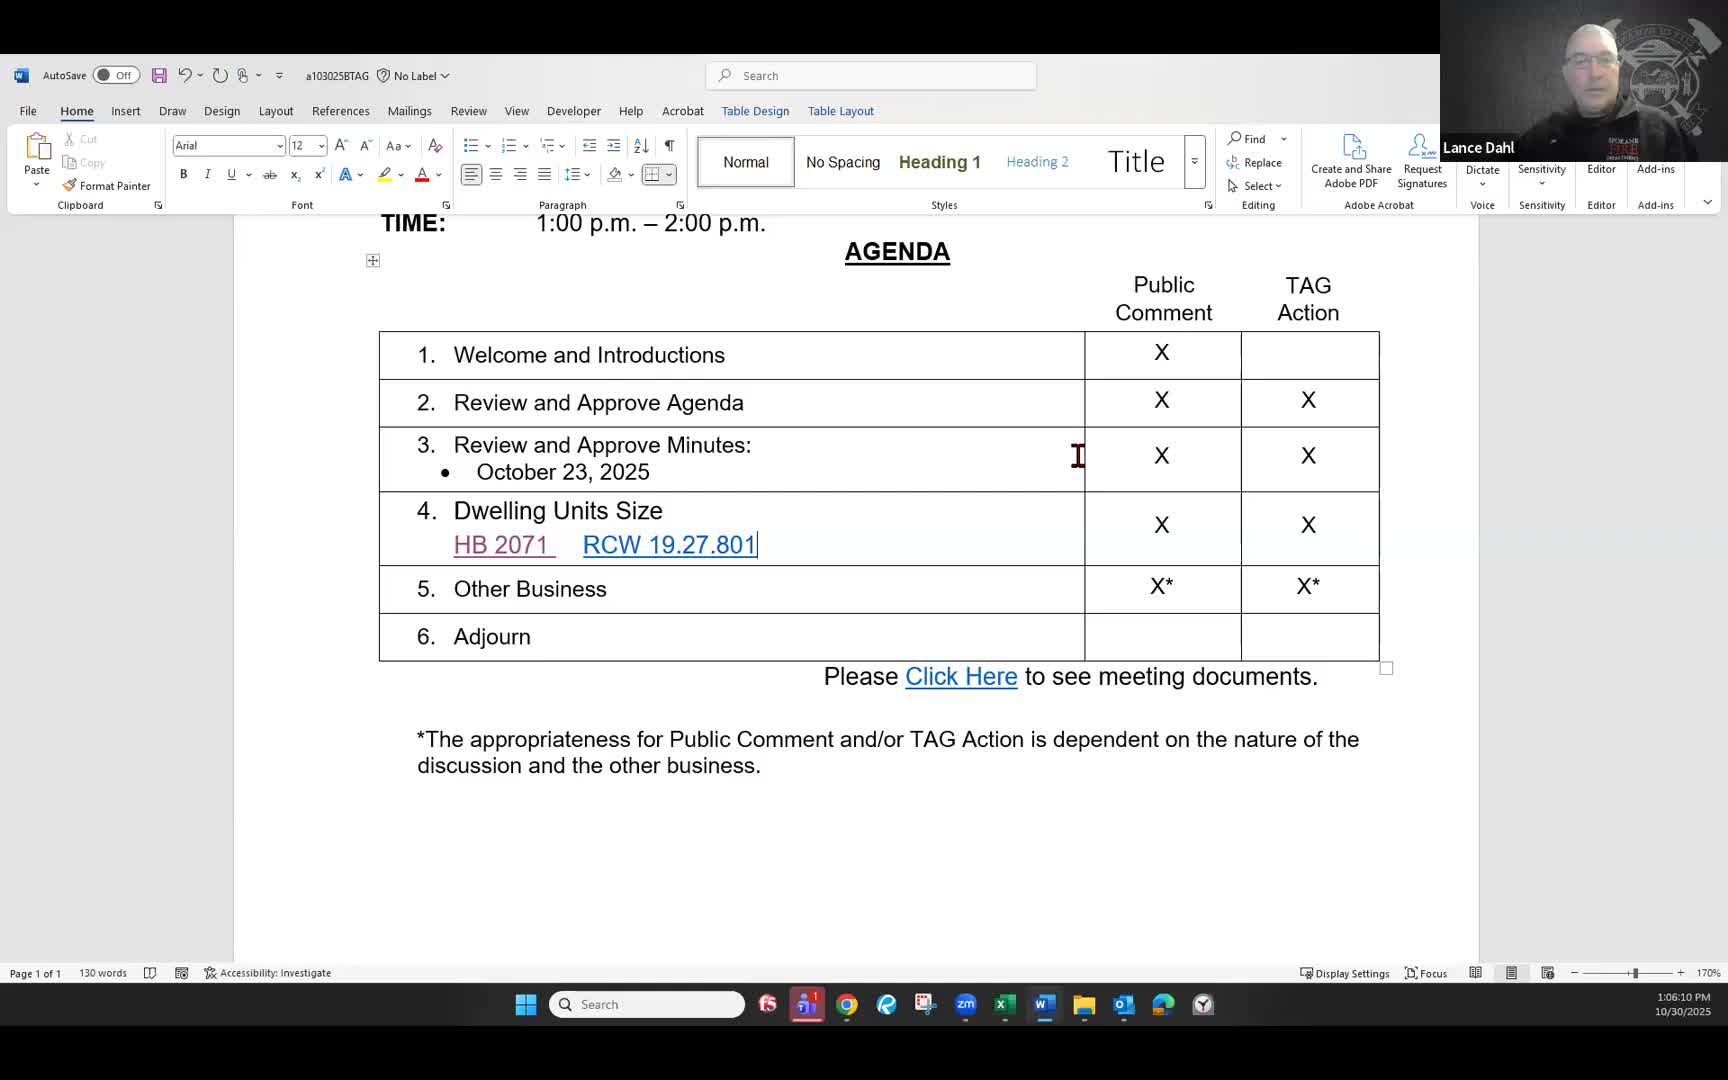Click the bullets list icon
This screenshot has width=1728, height=1080.
pyautogui.click(x=471, y=146)
